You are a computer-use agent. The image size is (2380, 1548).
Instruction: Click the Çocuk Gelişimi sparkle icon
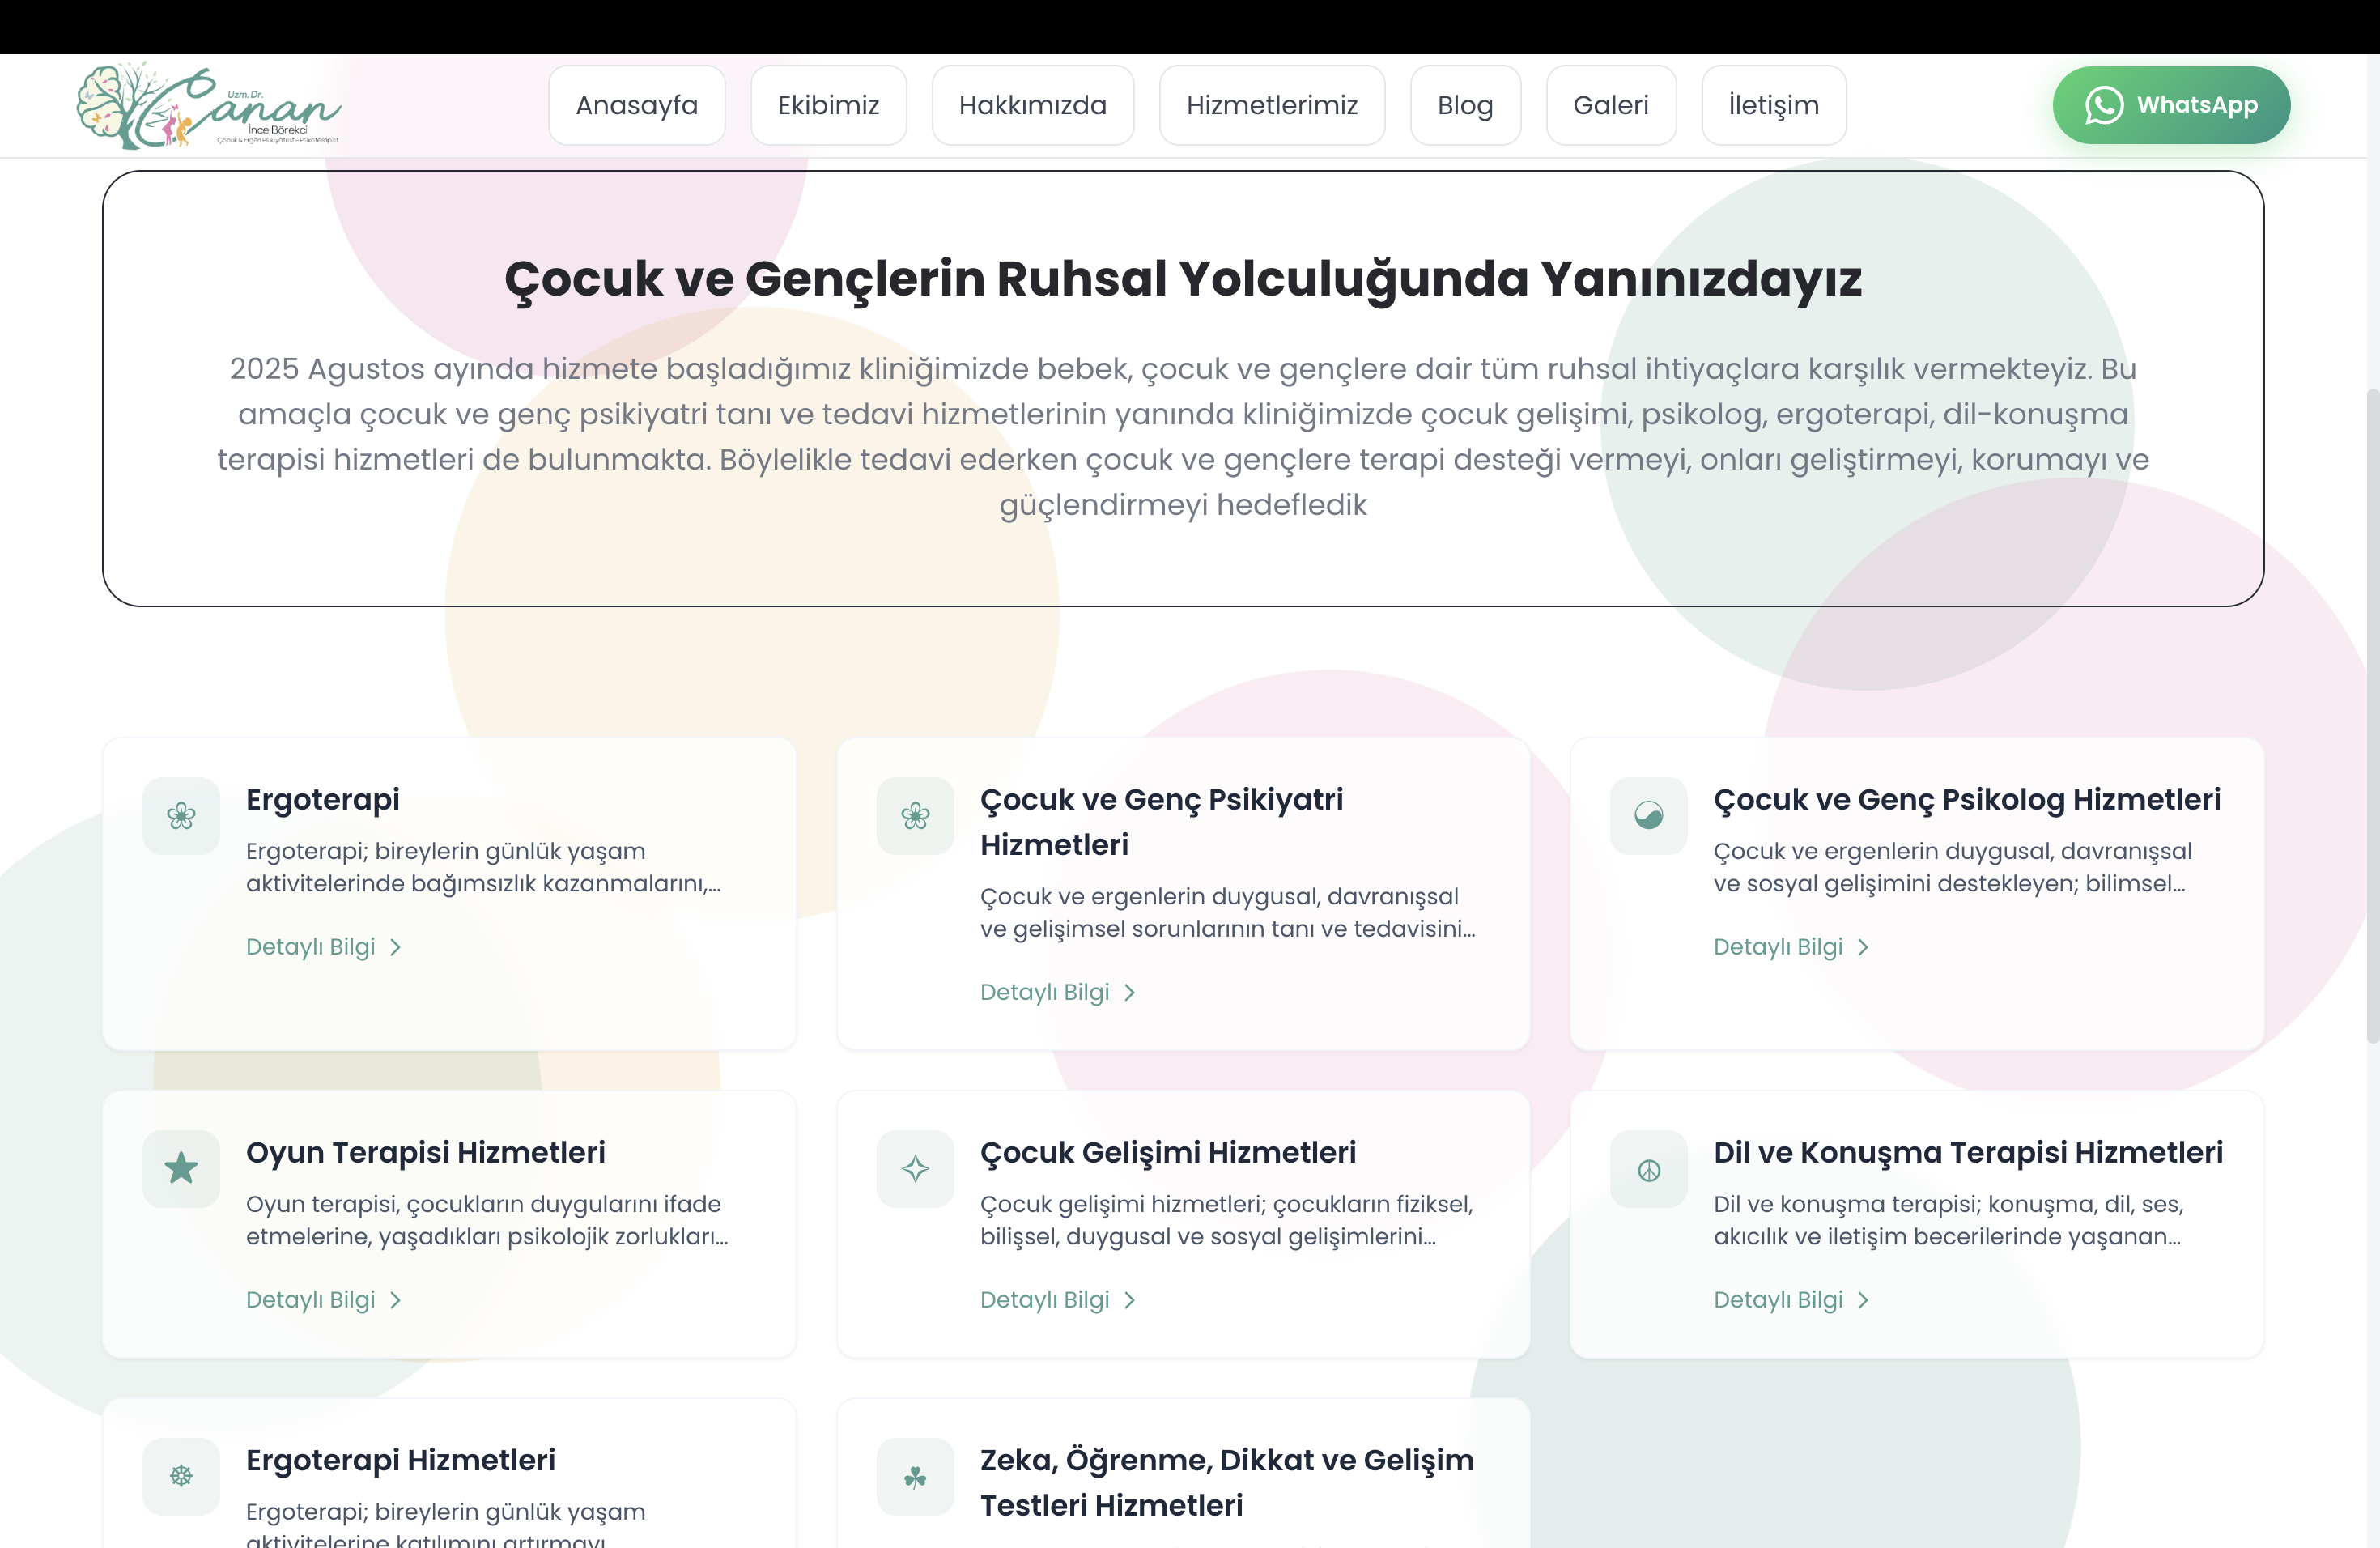pyautogui.click(x=915, y=1168)
